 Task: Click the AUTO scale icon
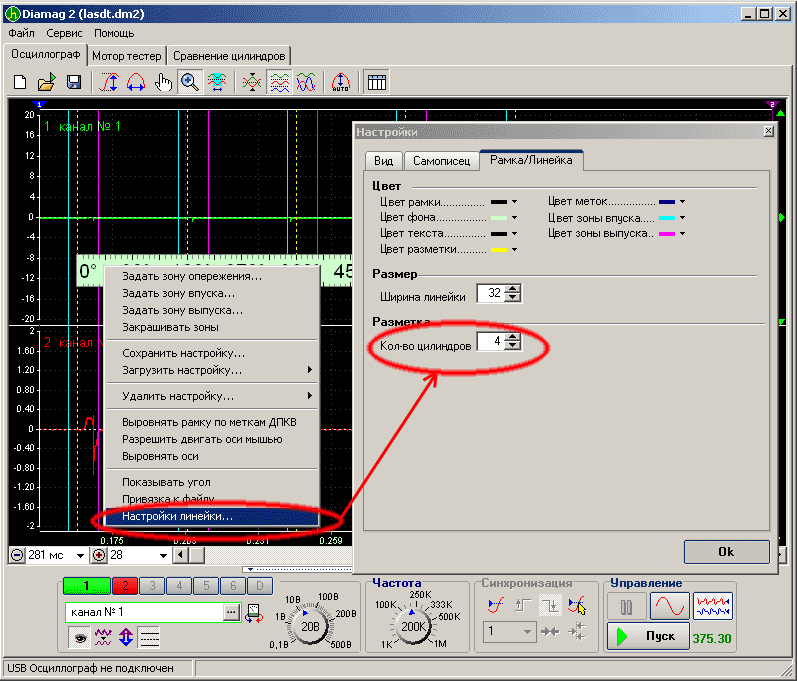click(x=341, y=82)
